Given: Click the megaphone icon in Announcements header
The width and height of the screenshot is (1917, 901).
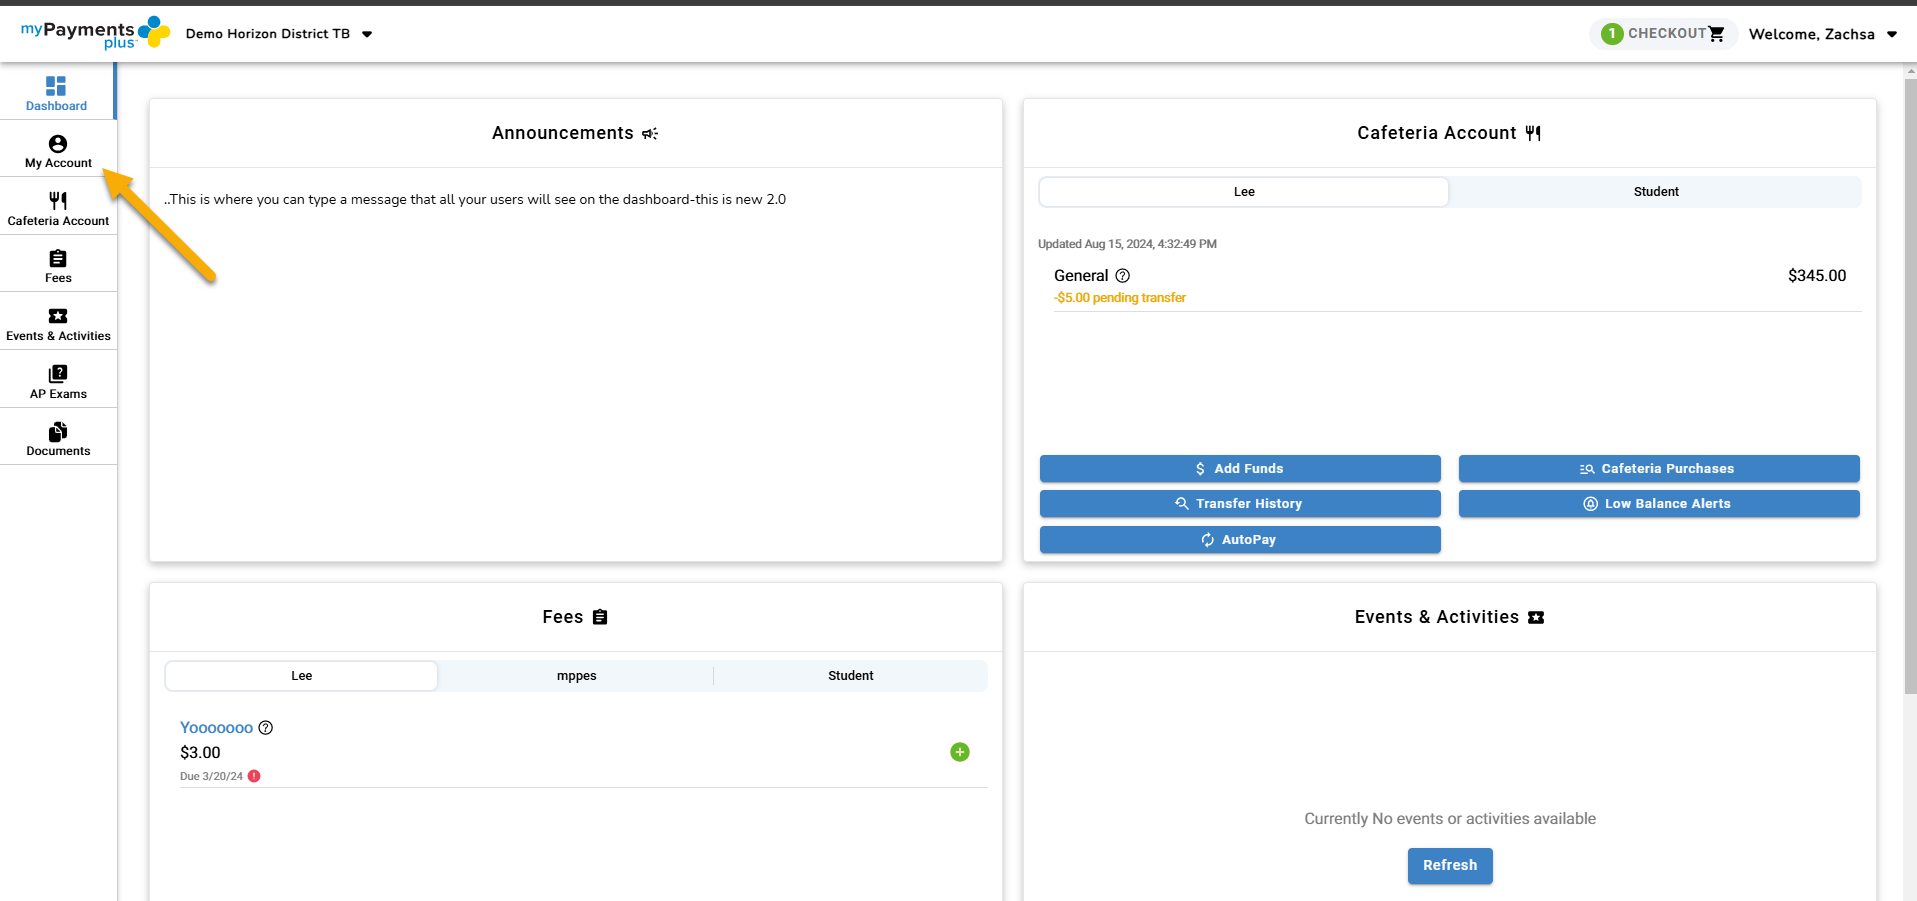Looking at the screenshot, I should 651,133.
